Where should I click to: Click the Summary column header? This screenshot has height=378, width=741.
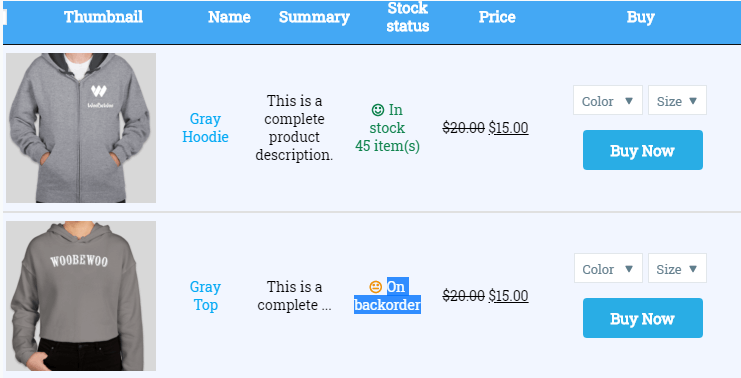pos(314,17)
